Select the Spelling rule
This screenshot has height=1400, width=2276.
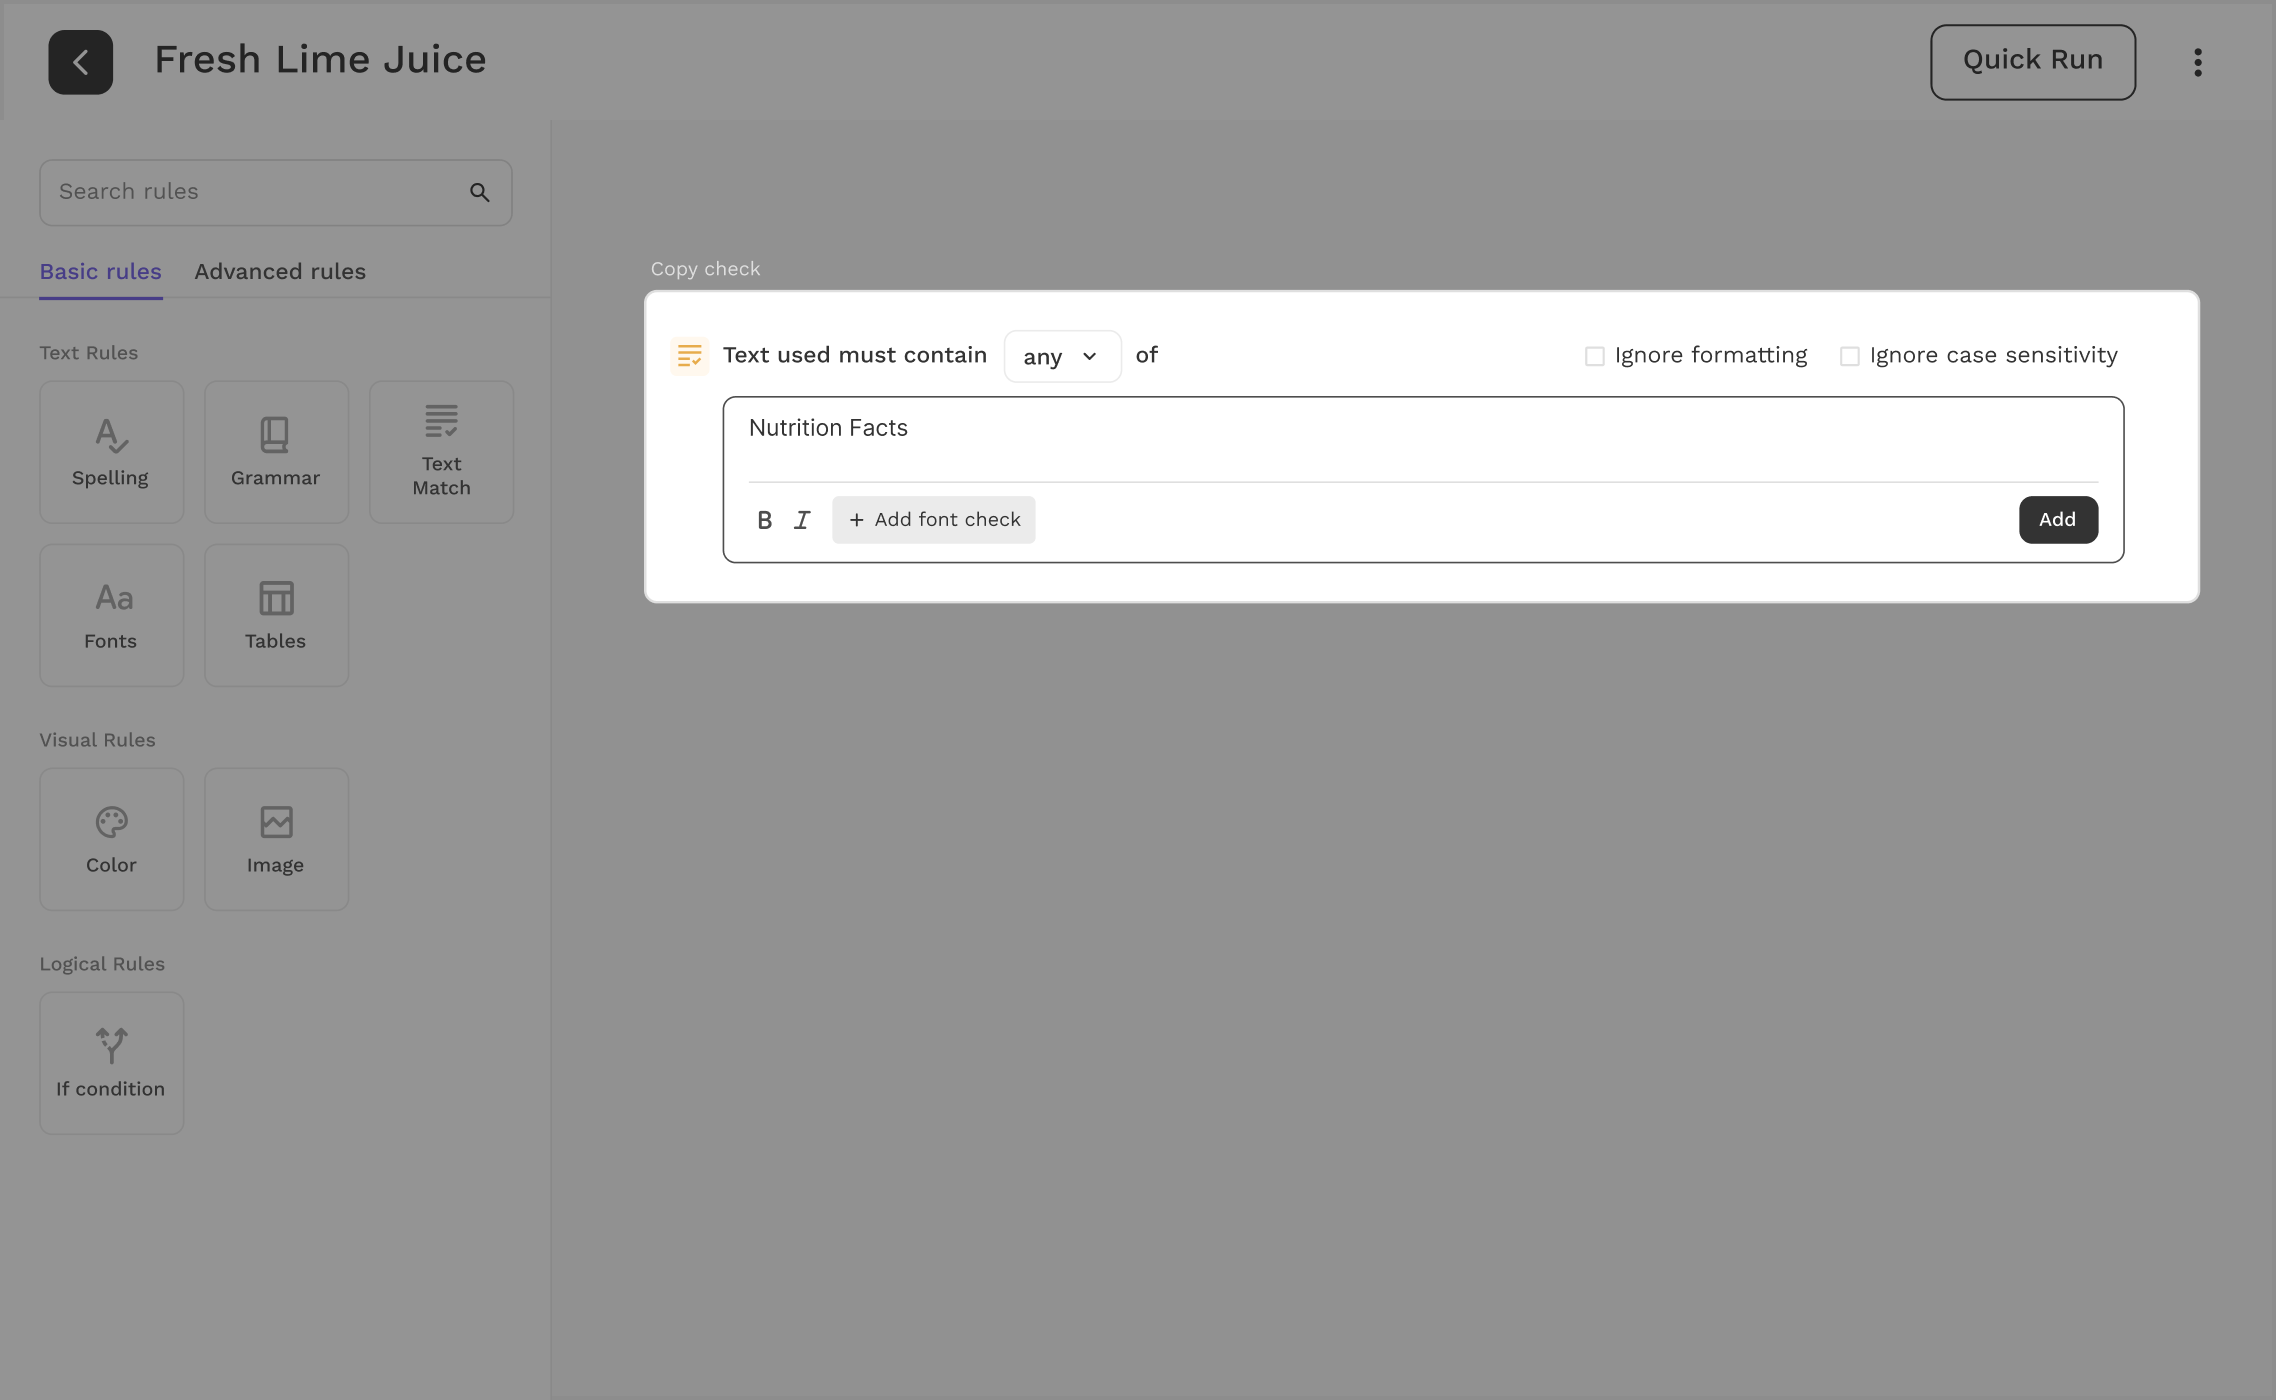(x=111, y=451)
